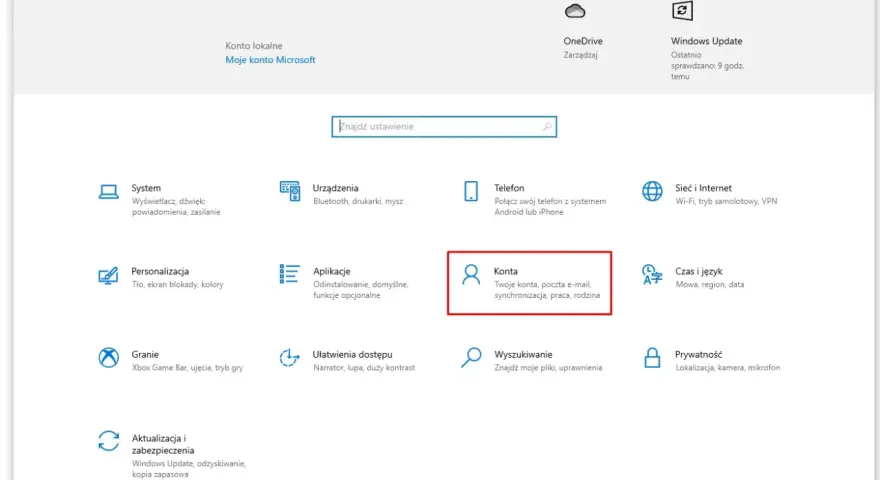Click the search magnifier in the settings box

547,127
